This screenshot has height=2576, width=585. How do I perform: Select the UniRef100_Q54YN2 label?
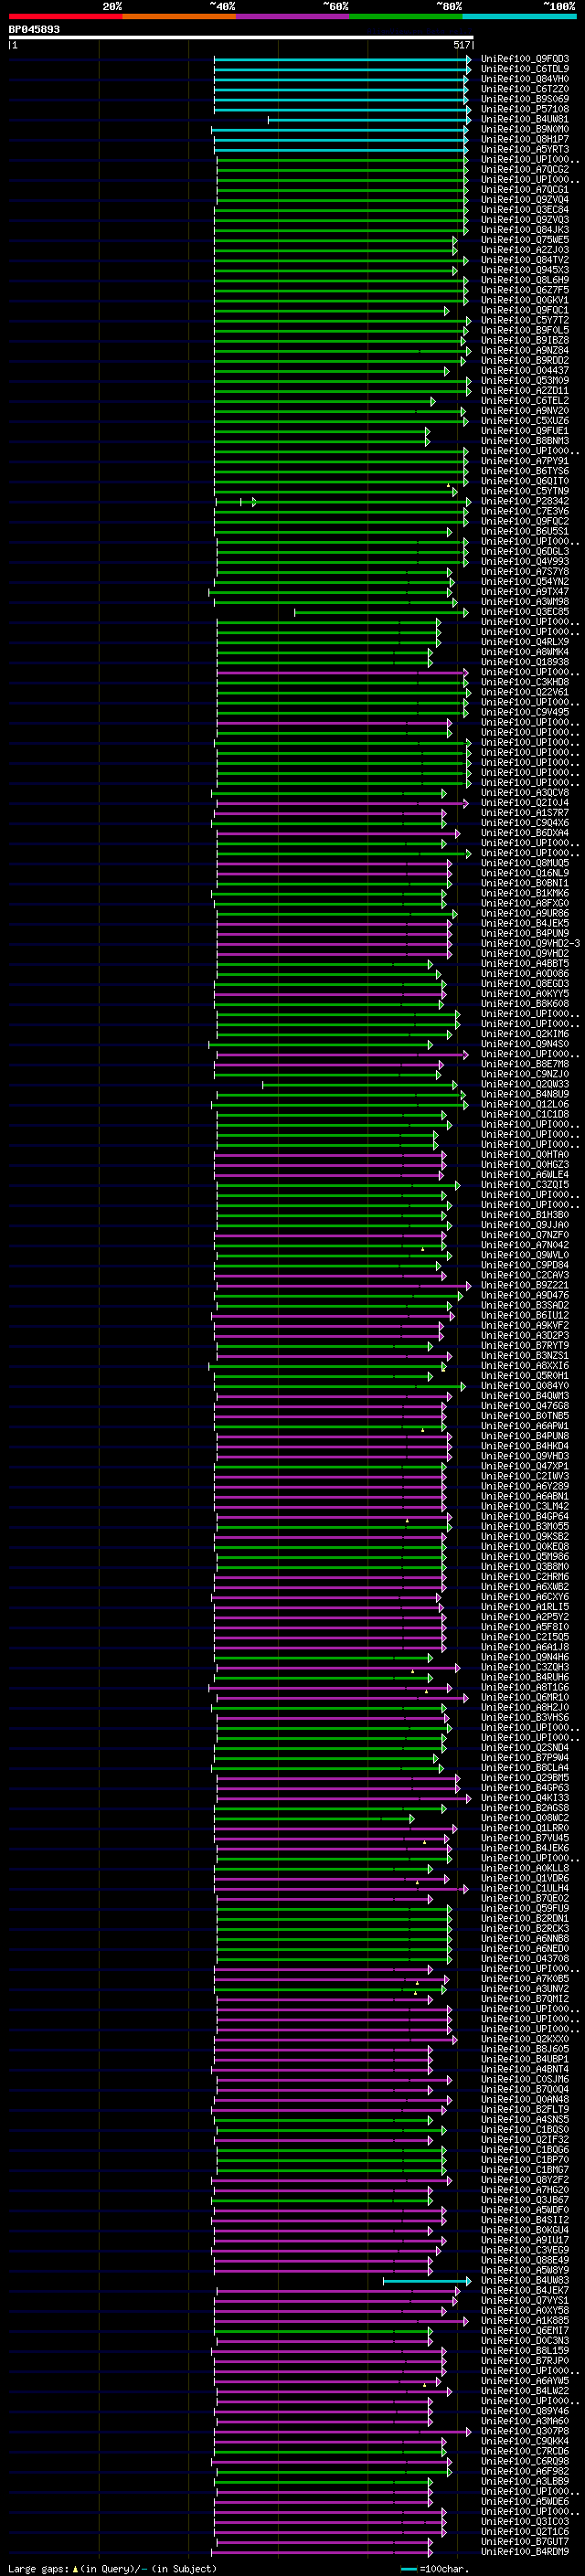coord(525,581)
